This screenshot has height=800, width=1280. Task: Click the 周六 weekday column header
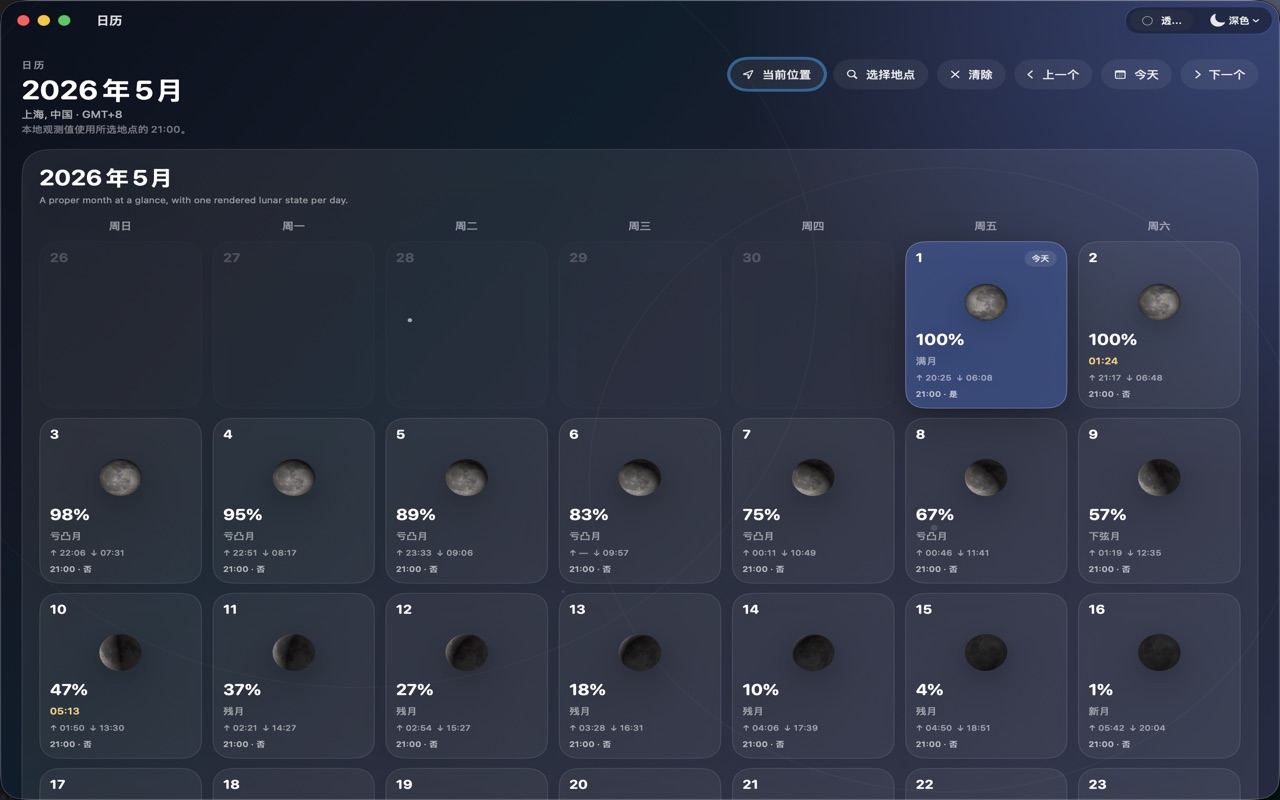coord(1159,226)
